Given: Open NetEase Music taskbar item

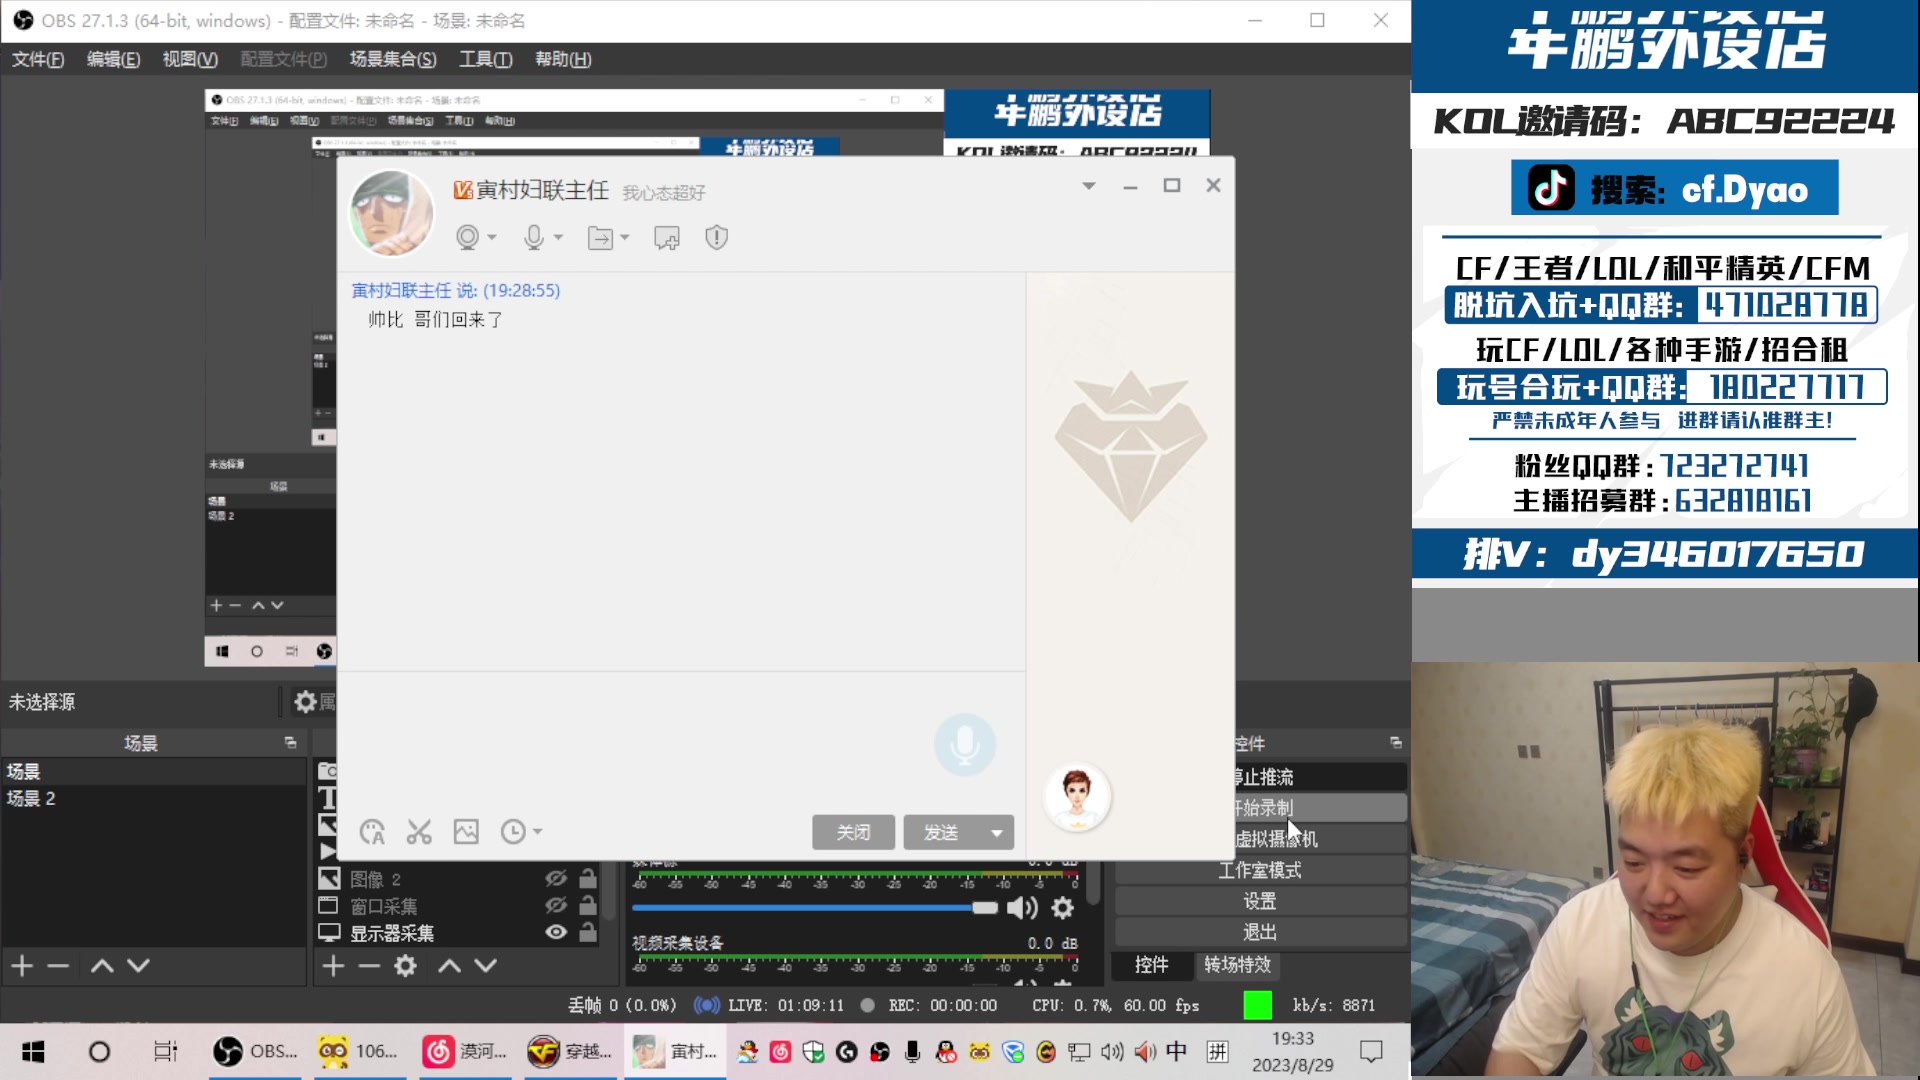Looking at the screenshot, I should [x=465, y=1052].
